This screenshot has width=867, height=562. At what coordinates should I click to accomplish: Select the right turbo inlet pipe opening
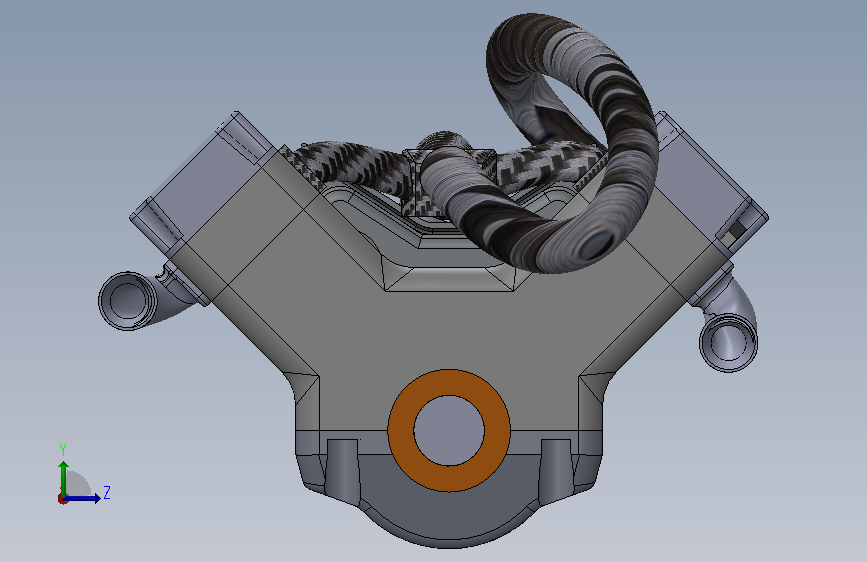(x=728, y=342)
